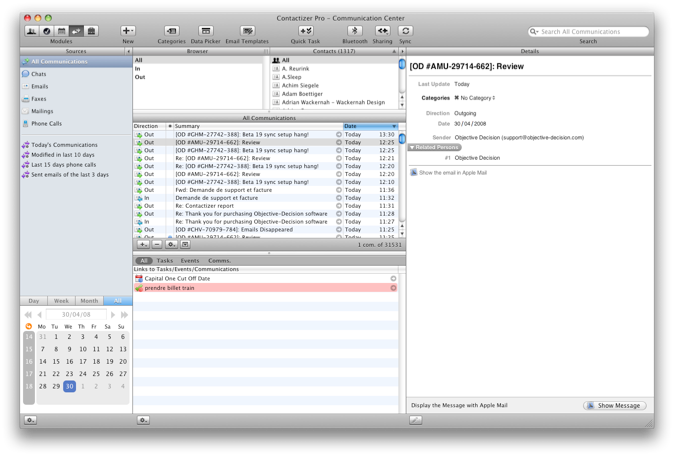The height and width of the screenshot is (456, 674).
Task: Switch calendar to Month view
Action: 89,301
